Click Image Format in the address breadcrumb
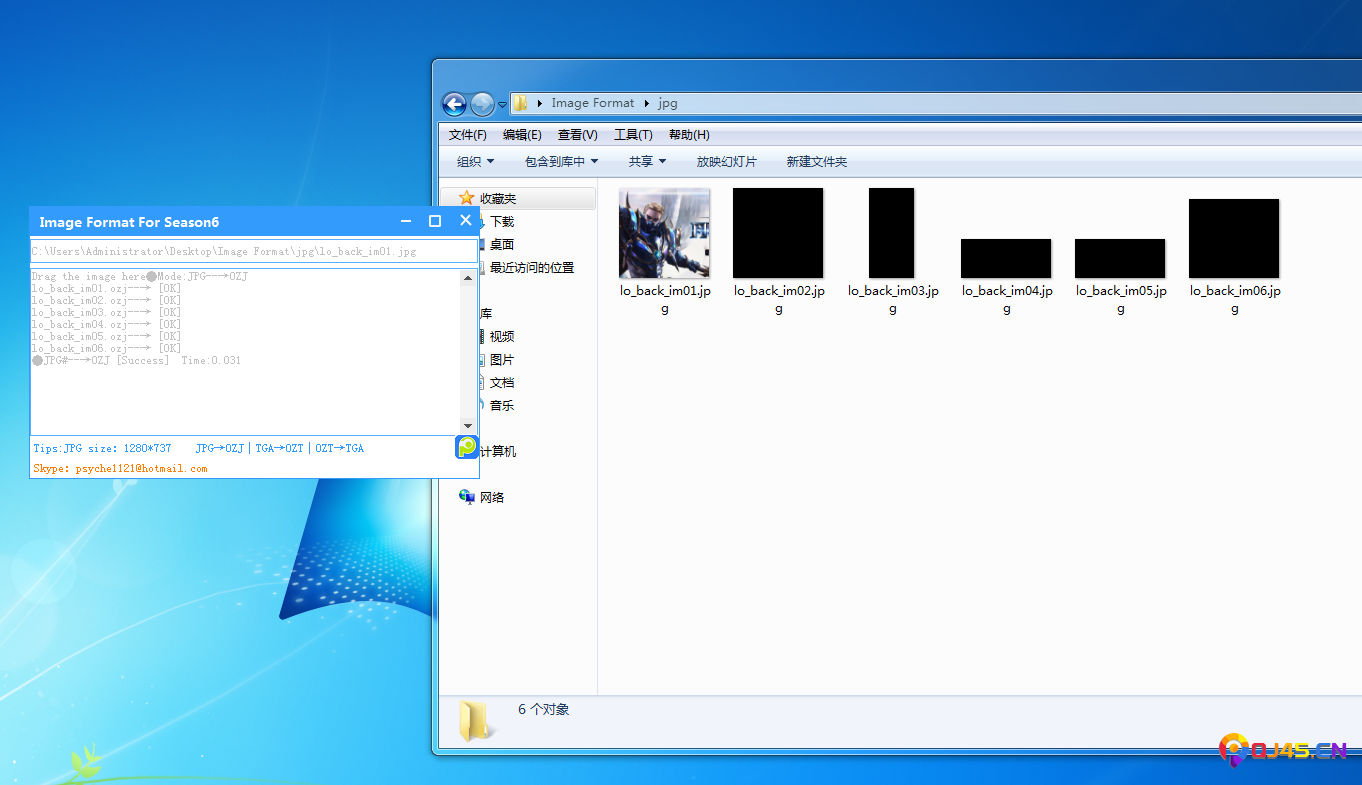The width and height of the screenshot is (1362, 785). point(593,103)
